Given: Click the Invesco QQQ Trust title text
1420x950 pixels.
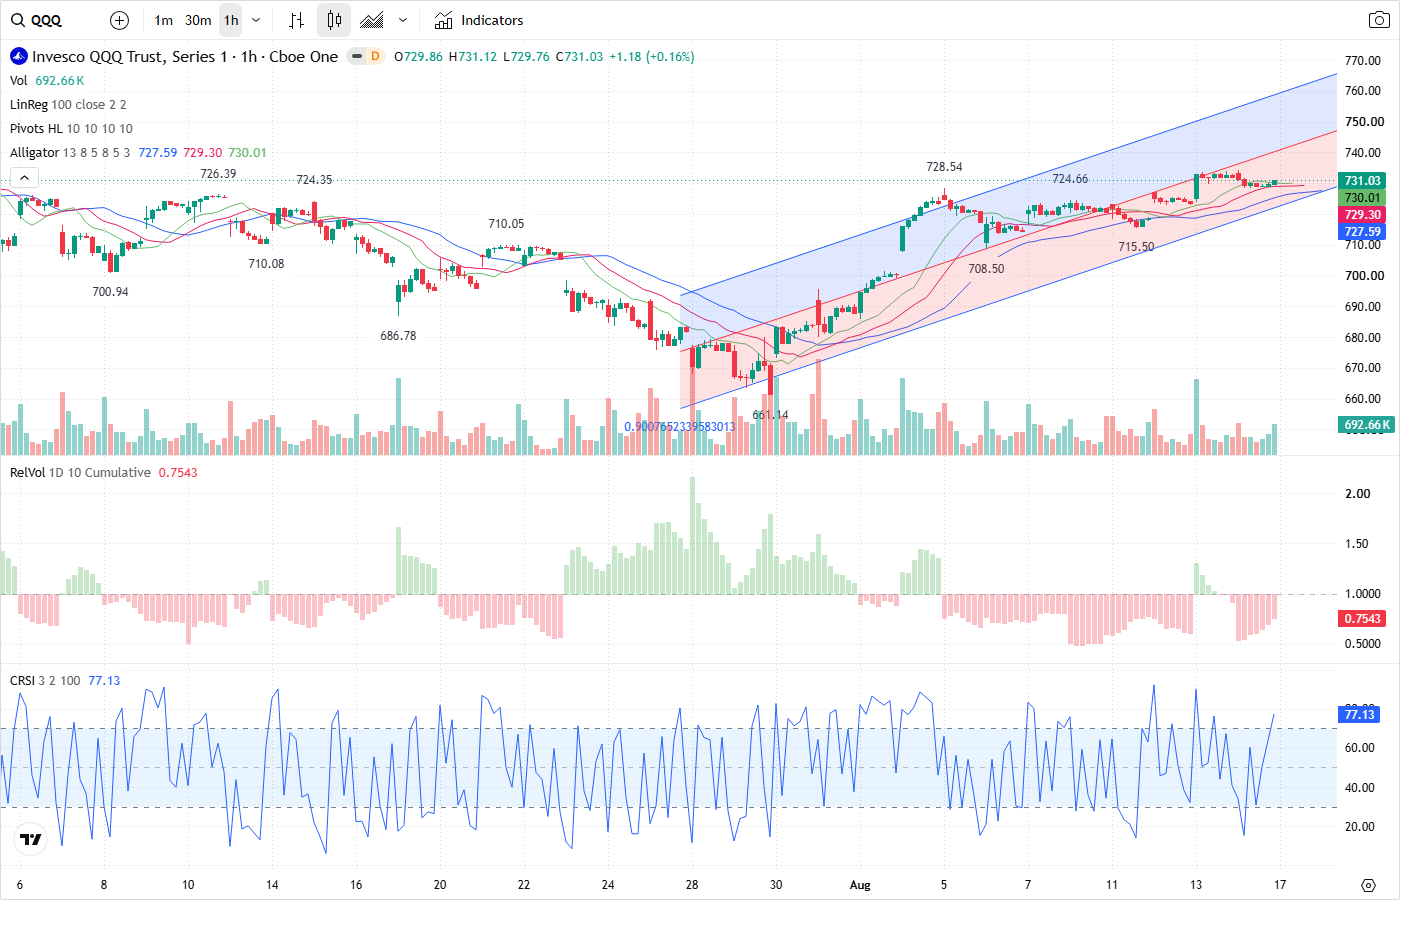Looking at the screenshot, I should (185, 56).
